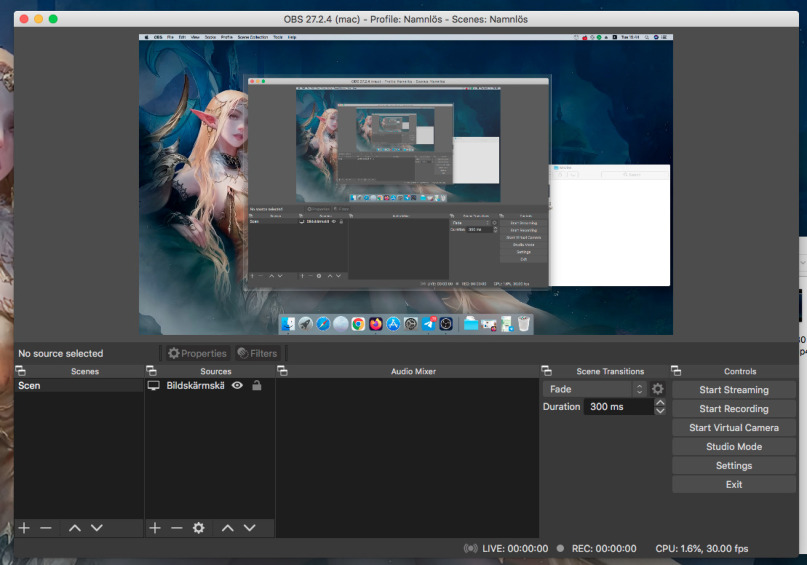The width and height of the screenshot is (807, 565).
Task: Lock the Bildskärmskä source
Action: tap(257, 385)
